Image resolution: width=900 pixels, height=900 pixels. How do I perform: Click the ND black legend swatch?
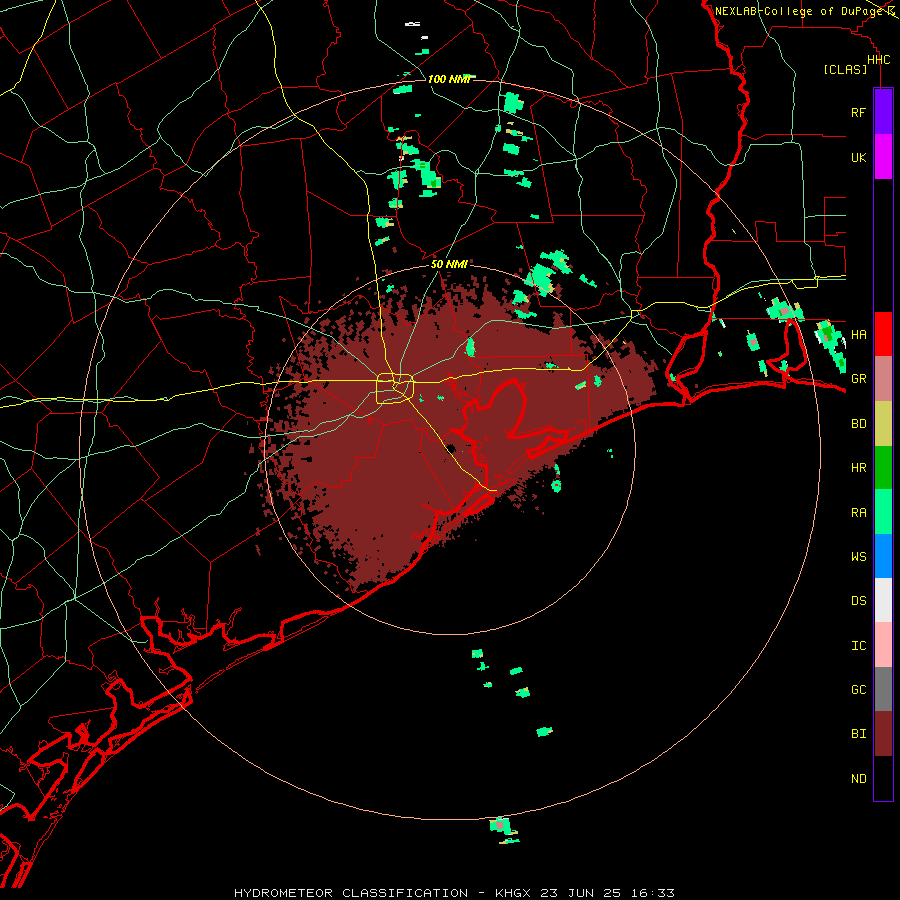click(x=883, y=778)
